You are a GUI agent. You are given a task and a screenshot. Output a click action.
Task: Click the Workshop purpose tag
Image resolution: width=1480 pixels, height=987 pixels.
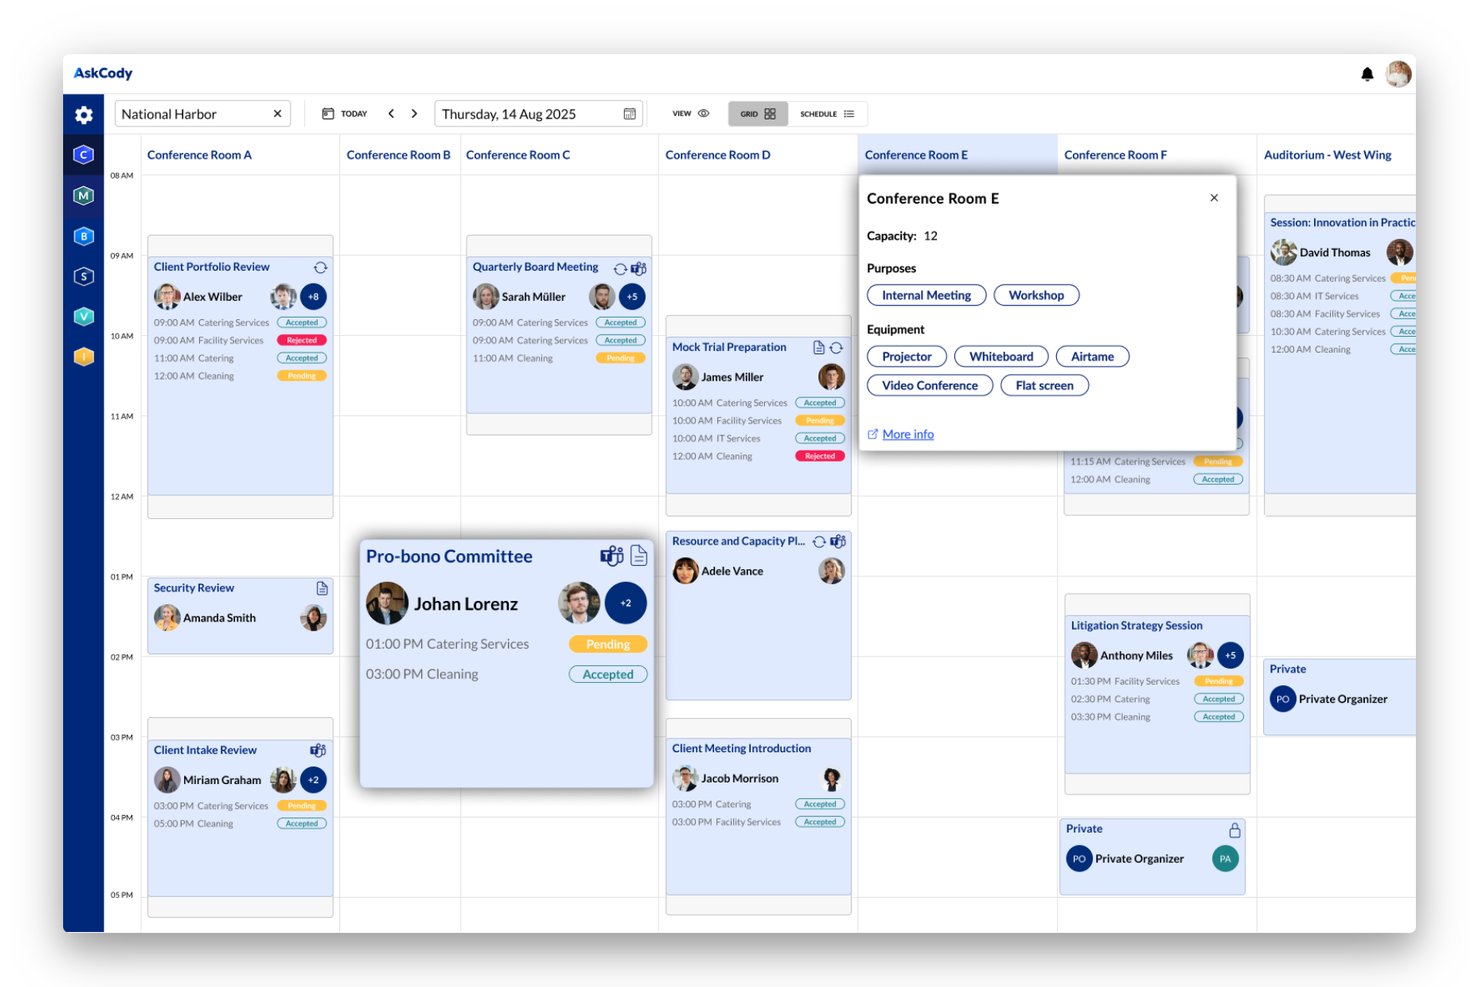click(x=1036, y=295)
